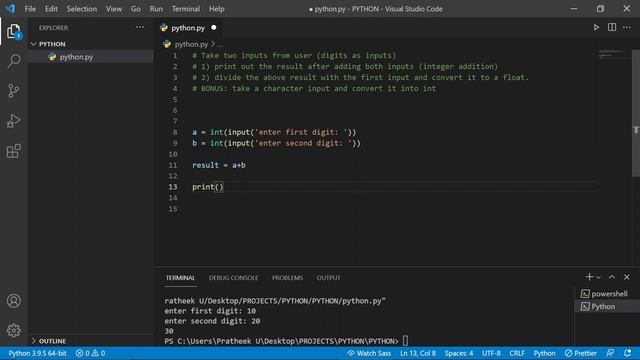Click the Prettier status bar item

click(x=580, y=353)
